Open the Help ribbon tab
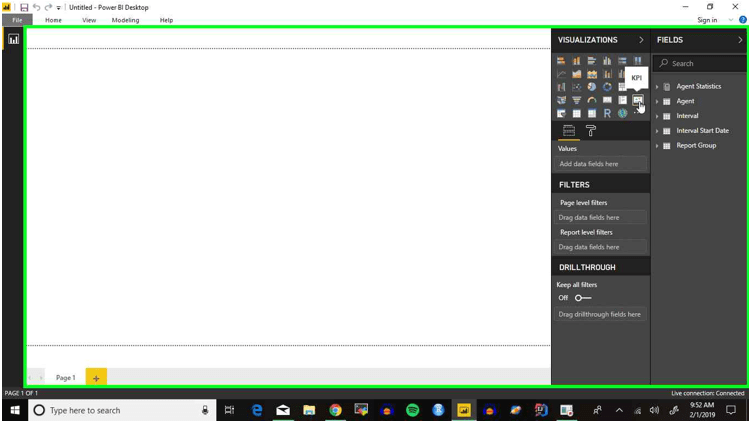Screen dimensions: 750x422 pos(166,20)
